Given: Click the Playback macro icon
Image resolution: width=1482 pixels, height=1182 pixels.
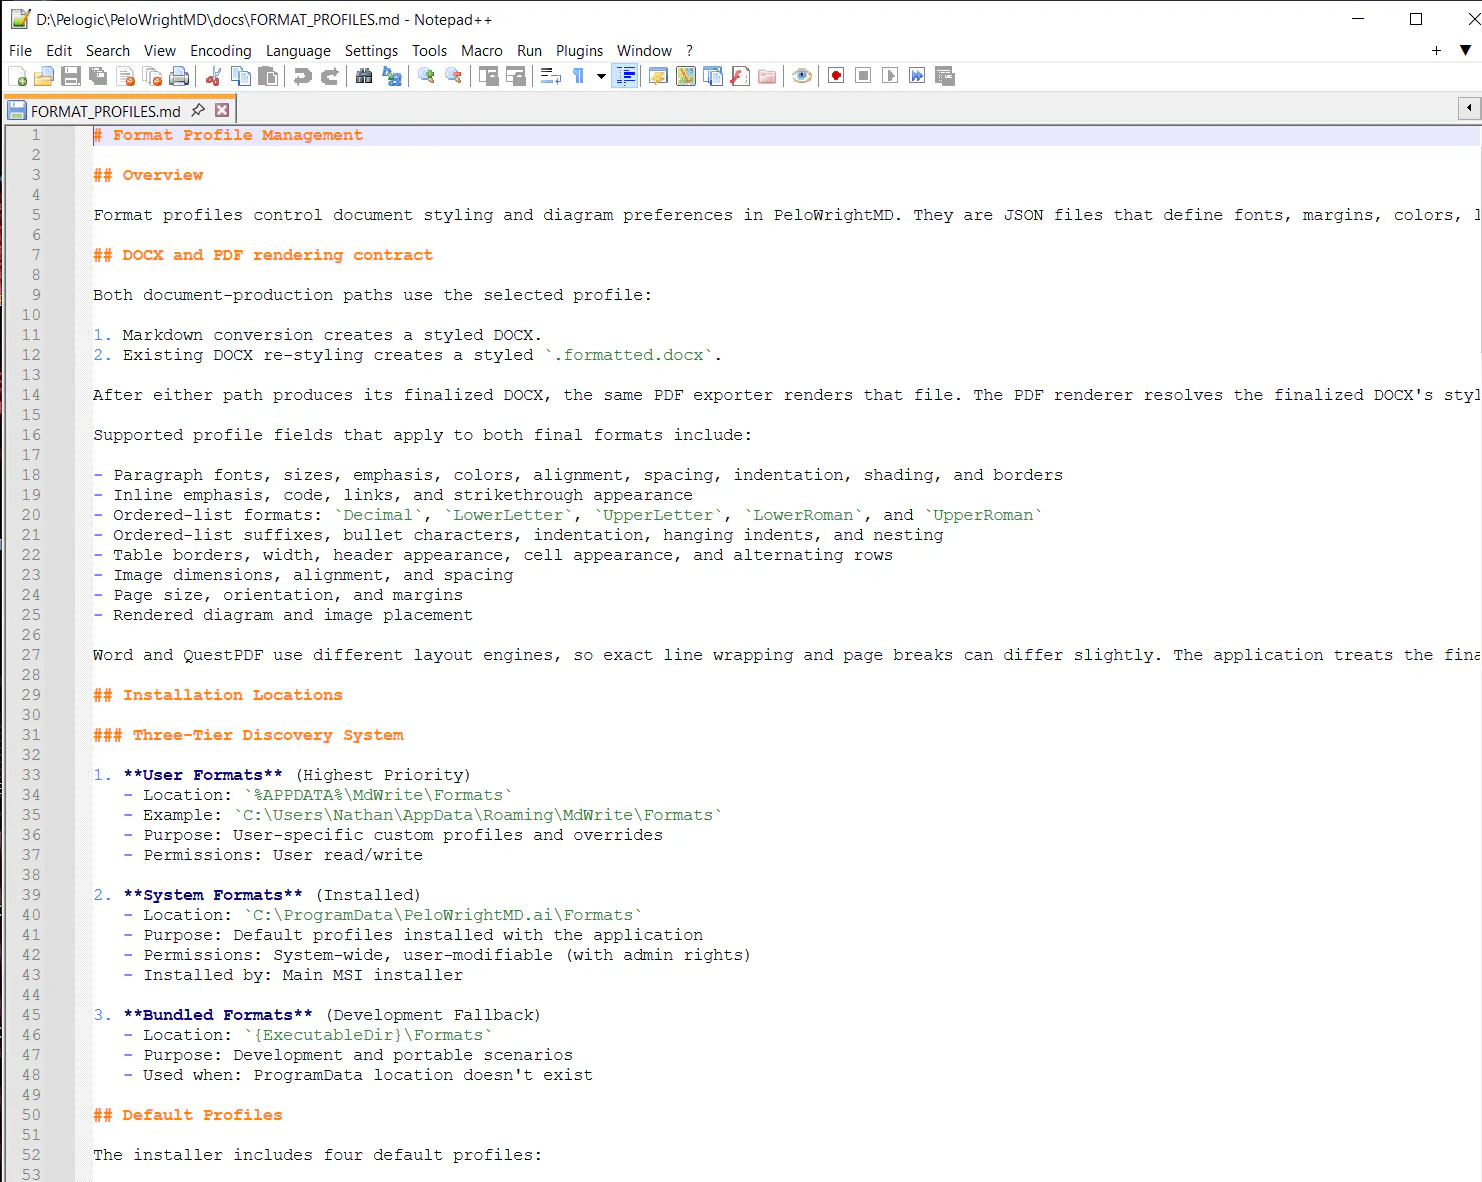Looking at the screenshot, I should tap(890, 76).
